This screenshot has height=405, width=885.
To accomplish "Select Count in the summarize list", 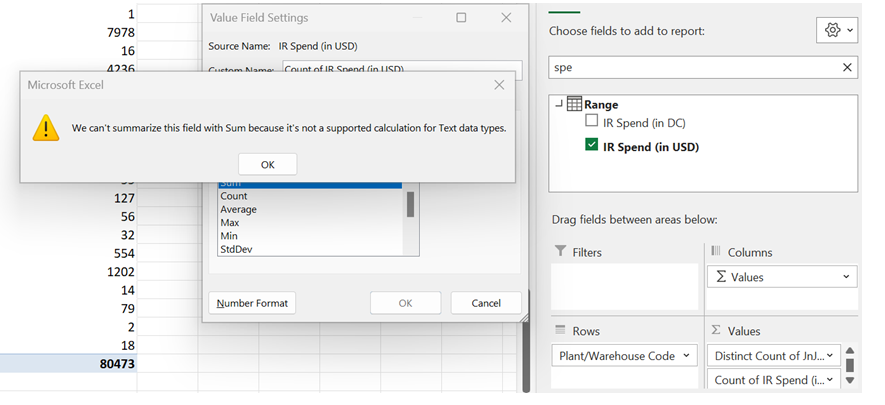I will (x=310, y=196).
